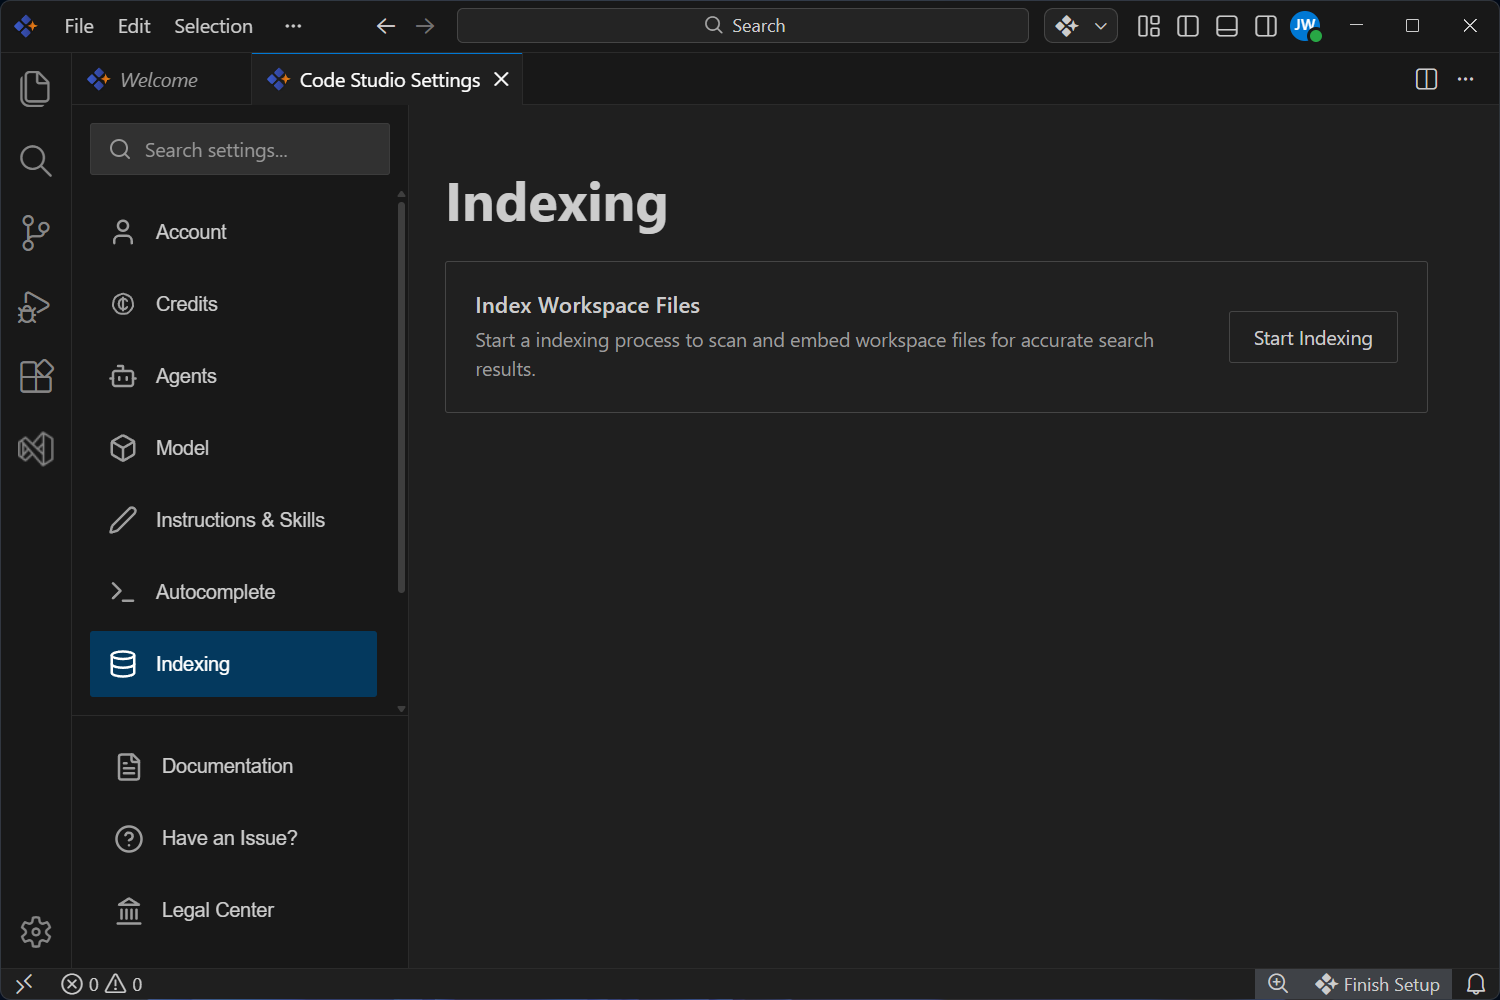
Task: Open the File menu
Action: (x=79, y=26)
